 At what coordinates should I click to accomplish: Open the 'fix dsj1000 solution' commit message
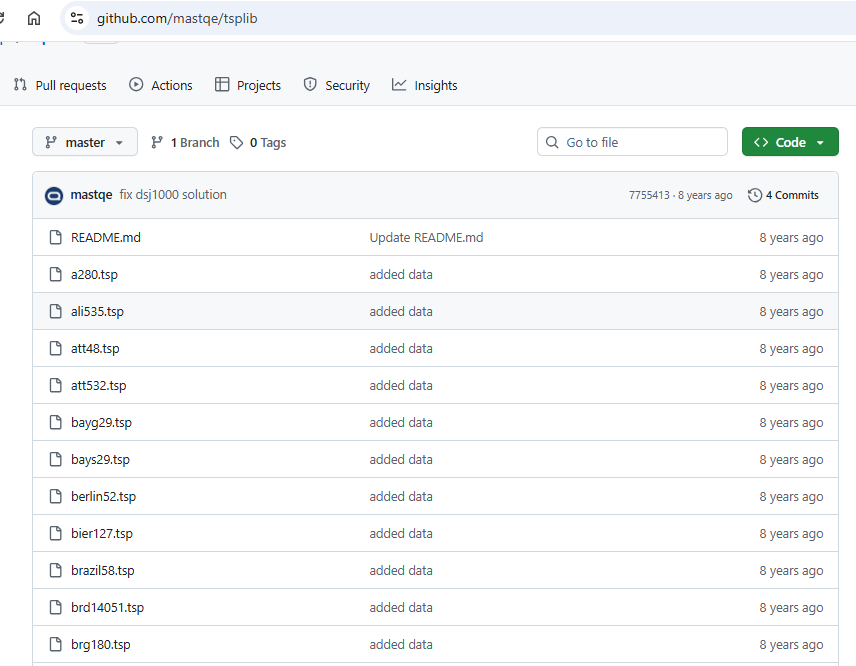pyautogui.click(x=173, y=195)
